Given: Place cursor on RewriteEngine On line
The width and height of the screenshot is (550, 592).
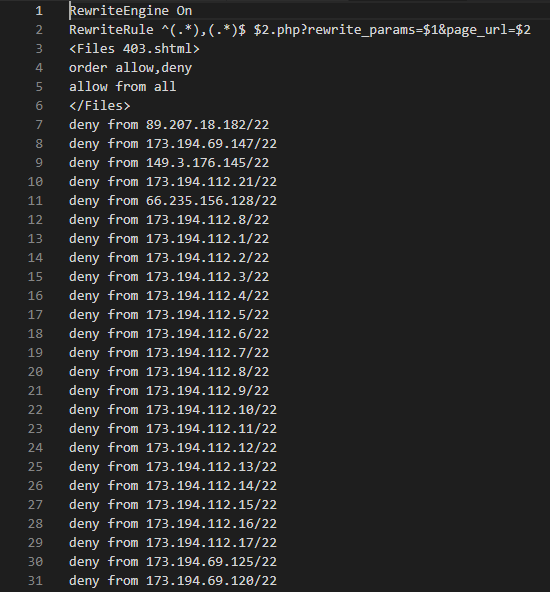Looking at the screenshot, I should coord(131,11).
